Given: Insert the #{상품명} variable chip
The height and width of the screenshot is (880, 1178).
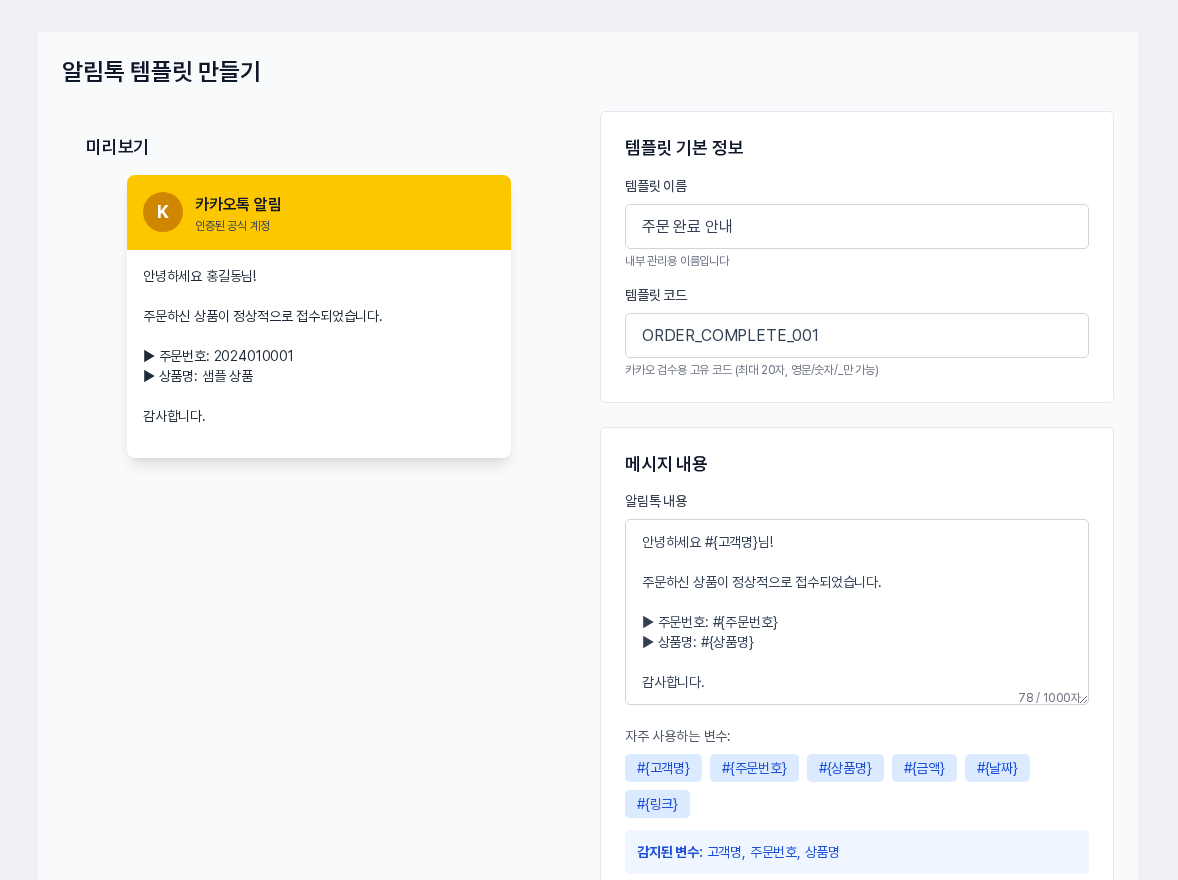Looking at the screenshot, I should pyautogui.click(x=845, y=768).
